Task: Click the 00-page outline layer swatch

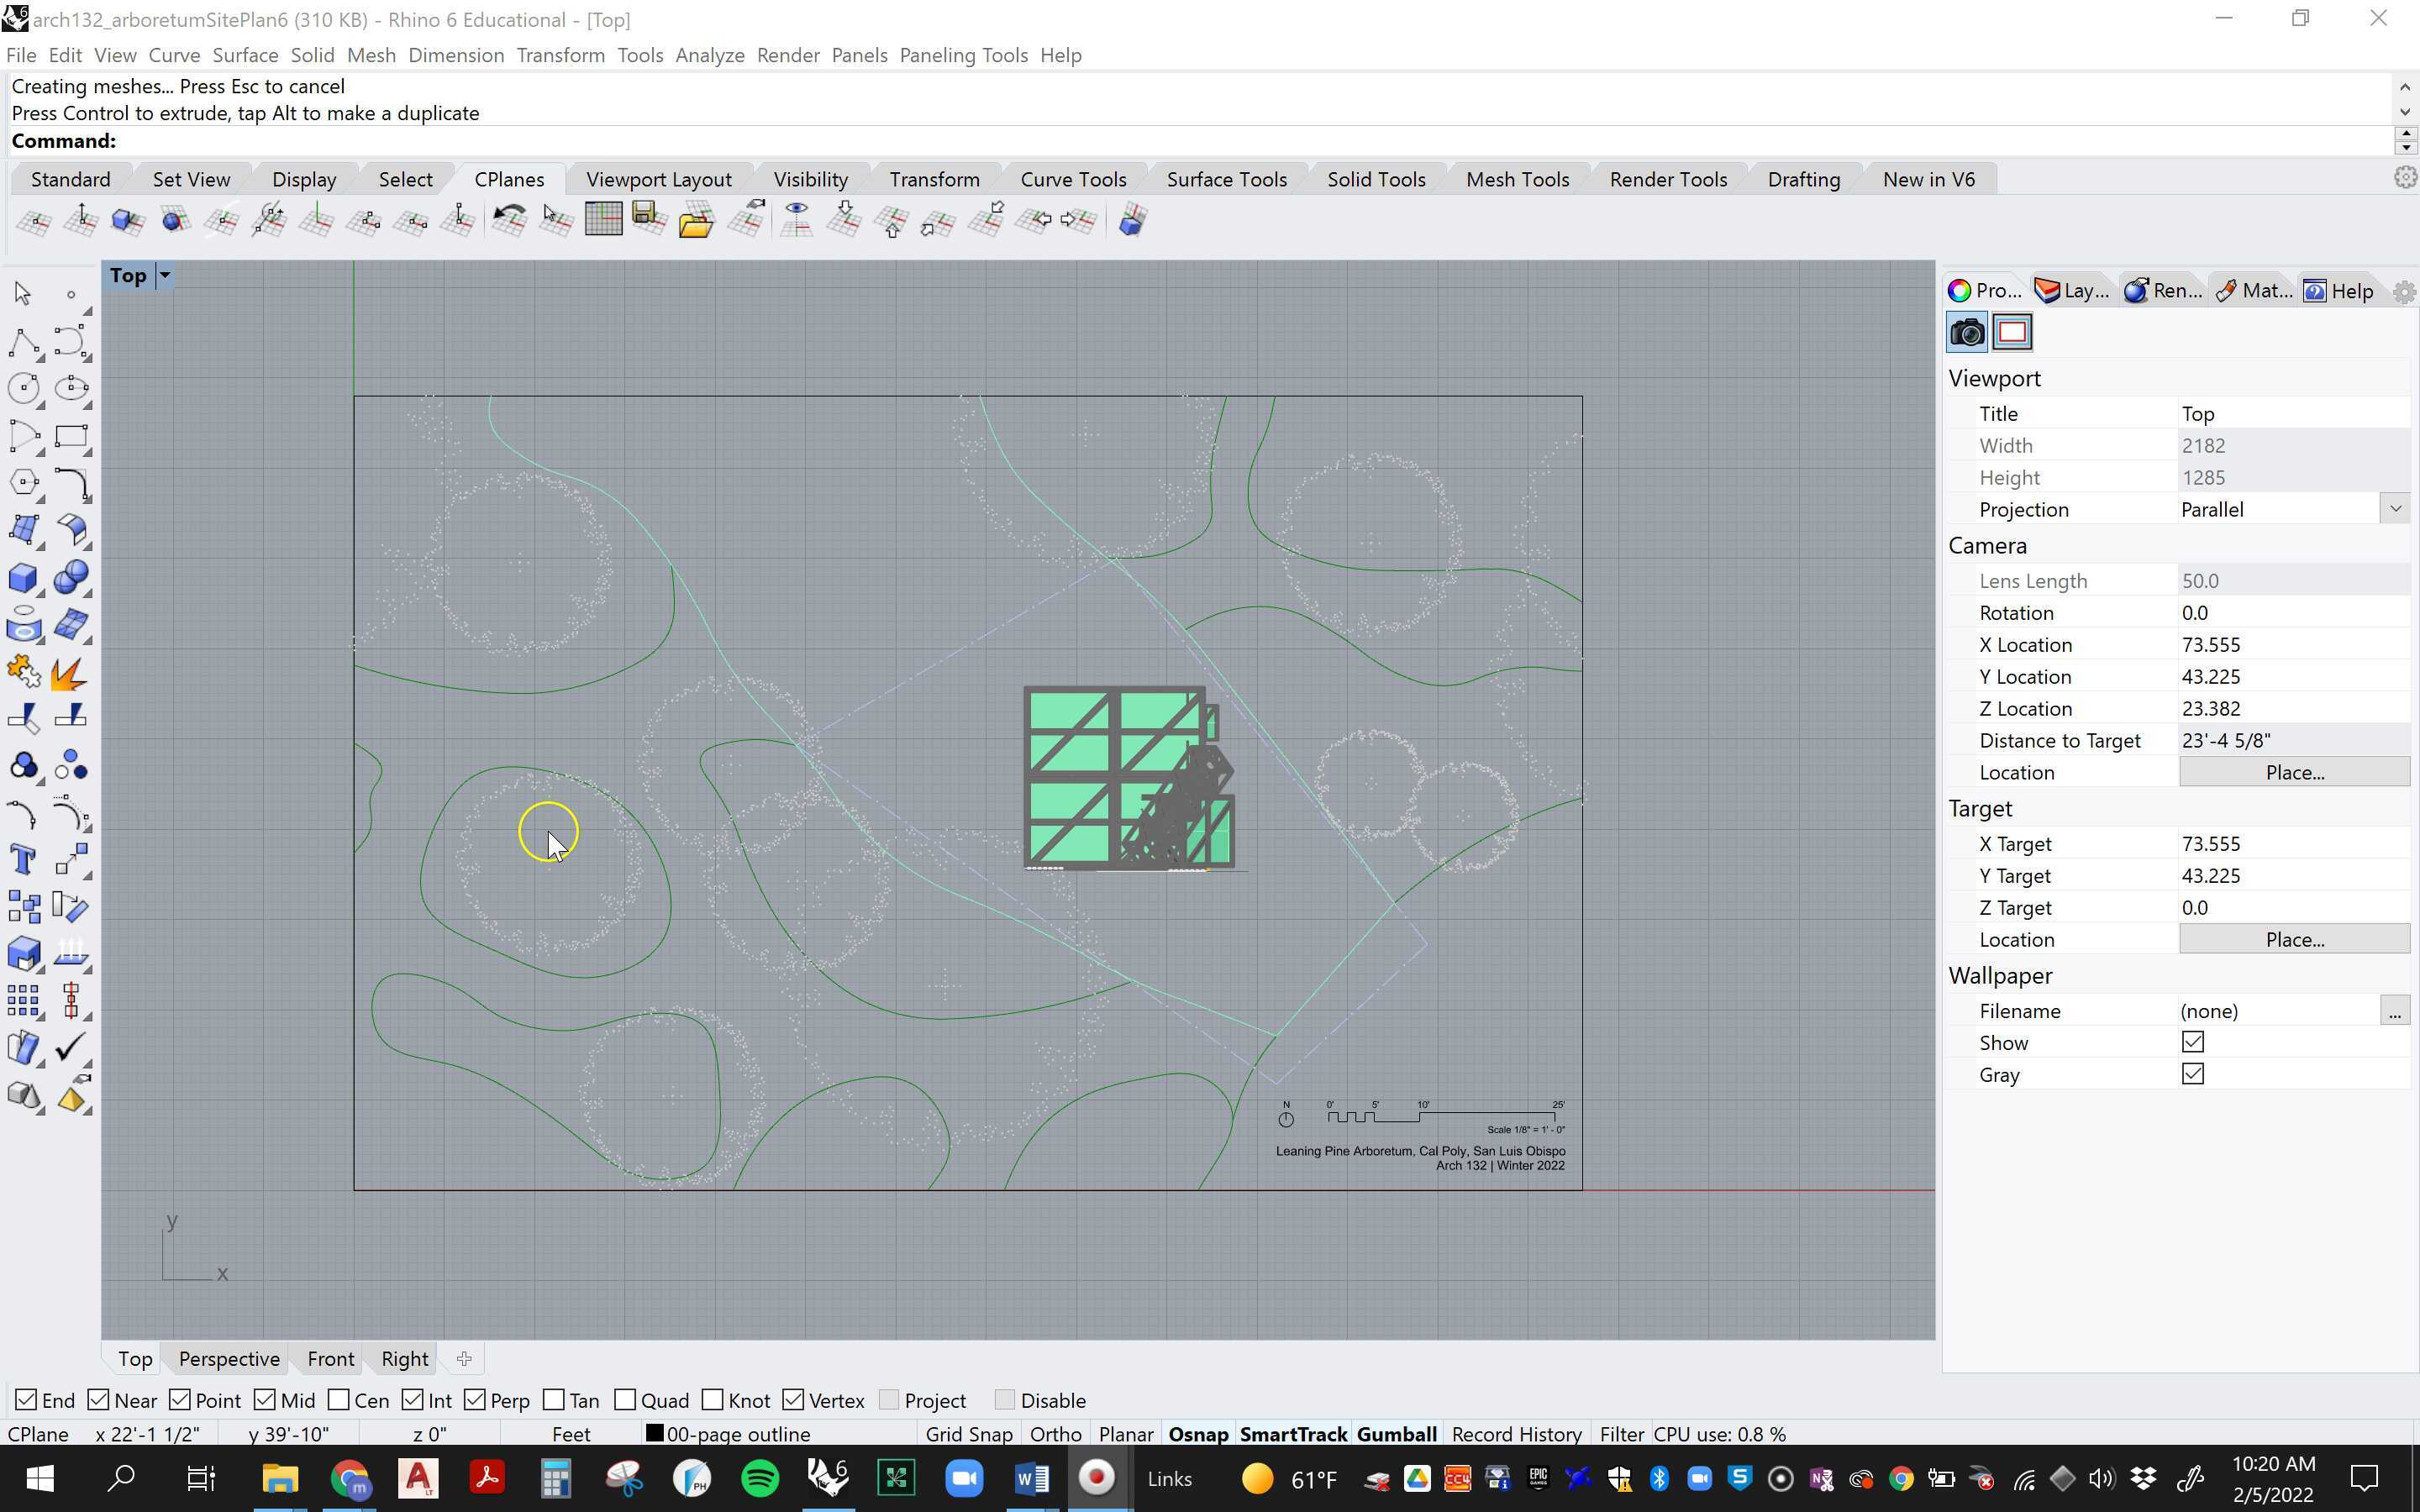Action: (x=655, y=1434)
